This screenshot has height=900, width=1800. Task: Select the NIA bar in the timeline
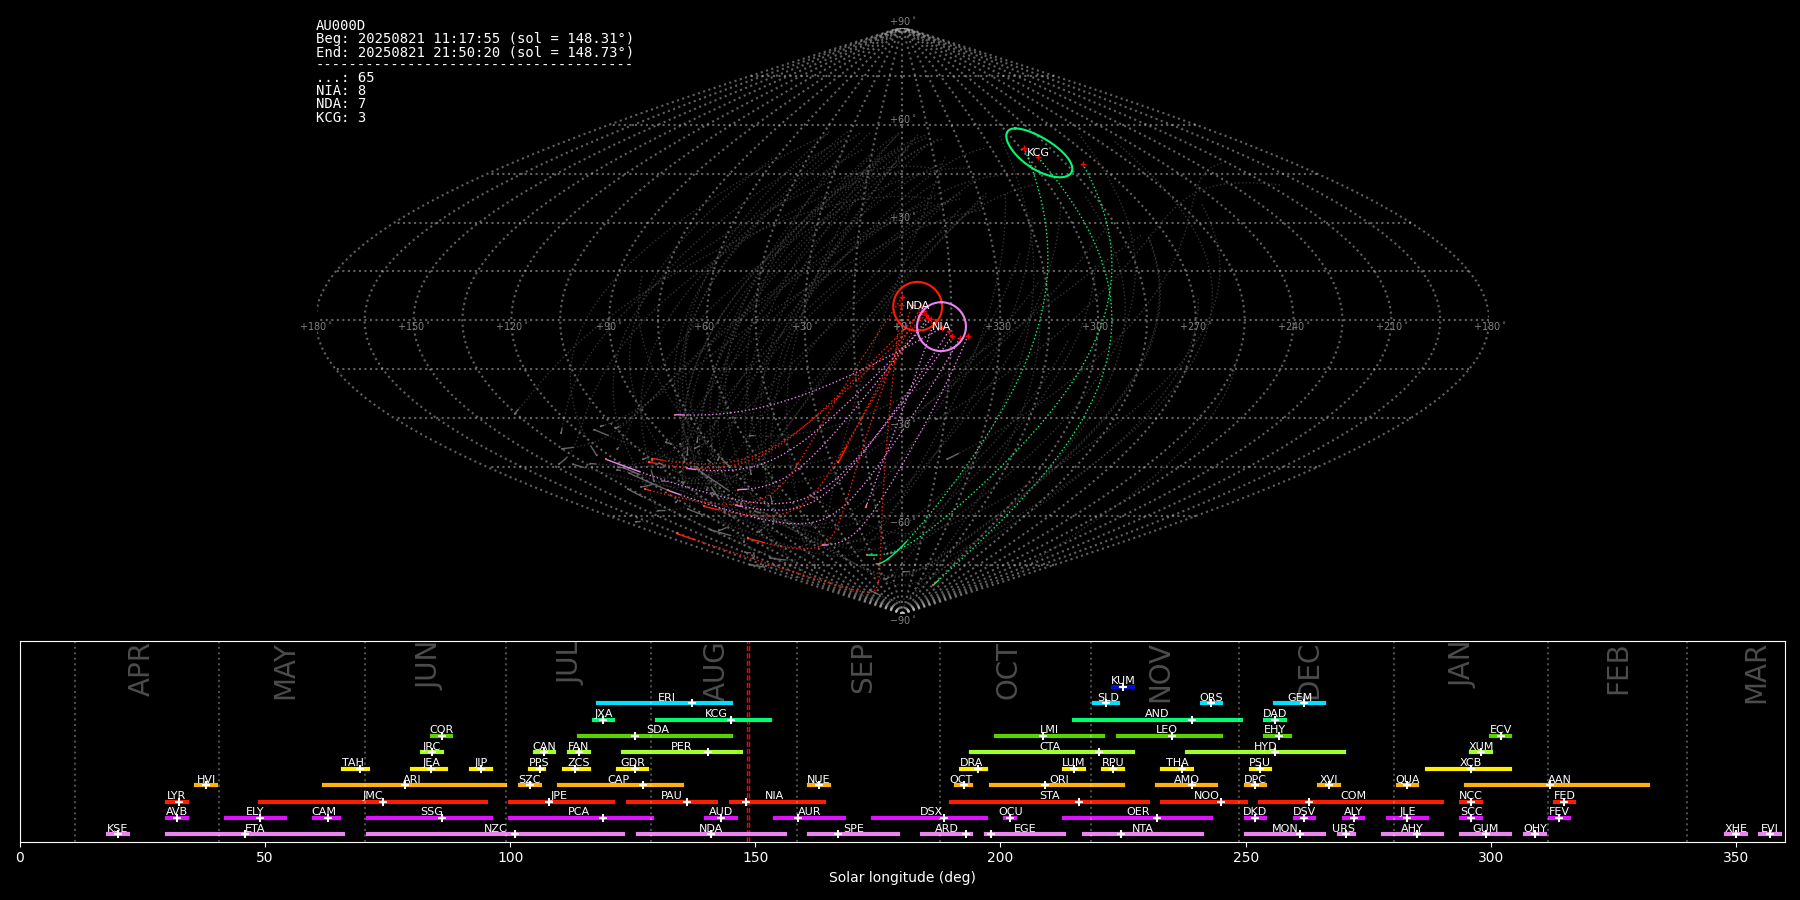[x=777, y=802]
